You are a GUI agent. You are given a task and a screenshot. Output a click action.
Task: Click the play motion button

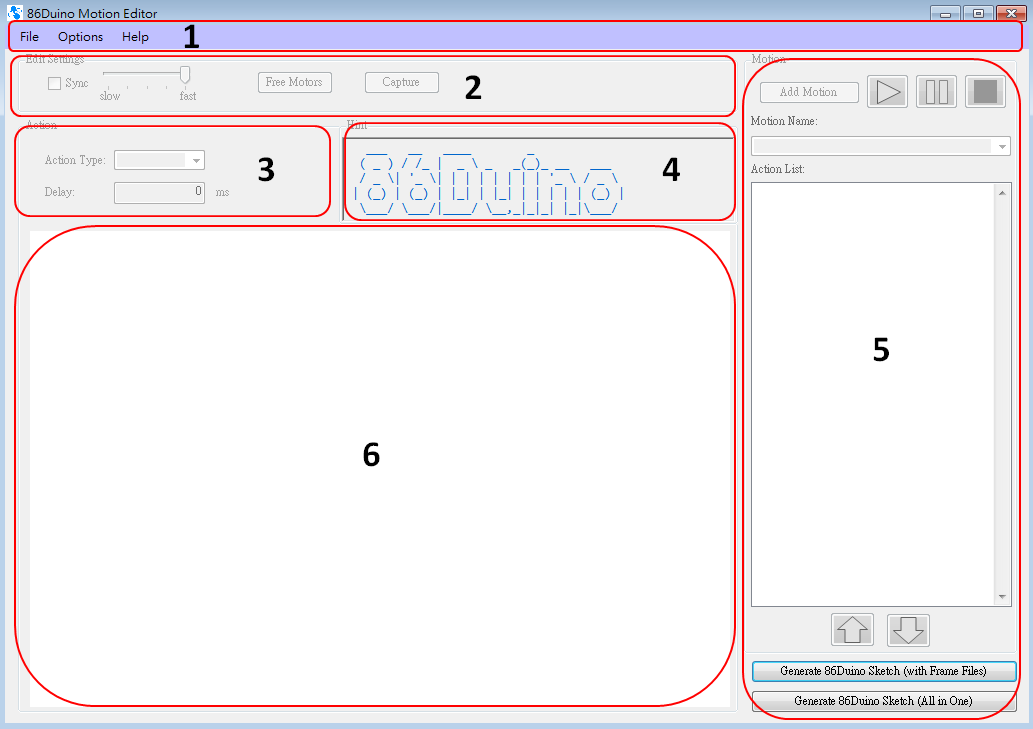tap(887, 92)
